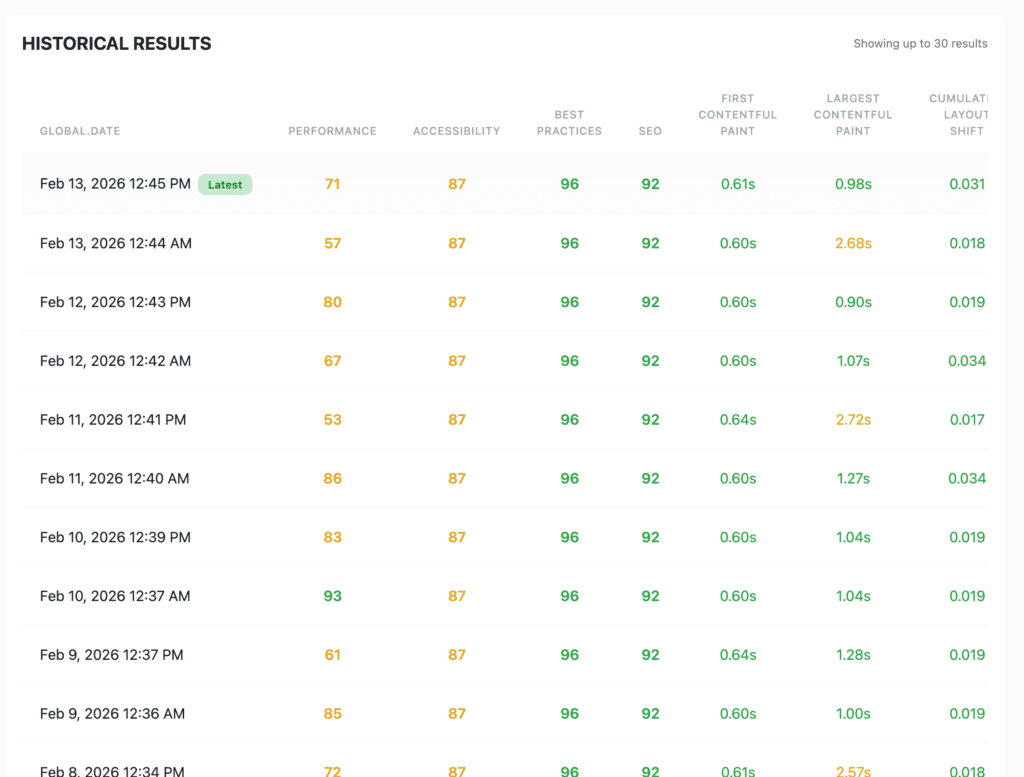The image size is (1024, 777).
Task: Open the Feb 13, 2026 12:45 PM result
Action: [113, 184]
